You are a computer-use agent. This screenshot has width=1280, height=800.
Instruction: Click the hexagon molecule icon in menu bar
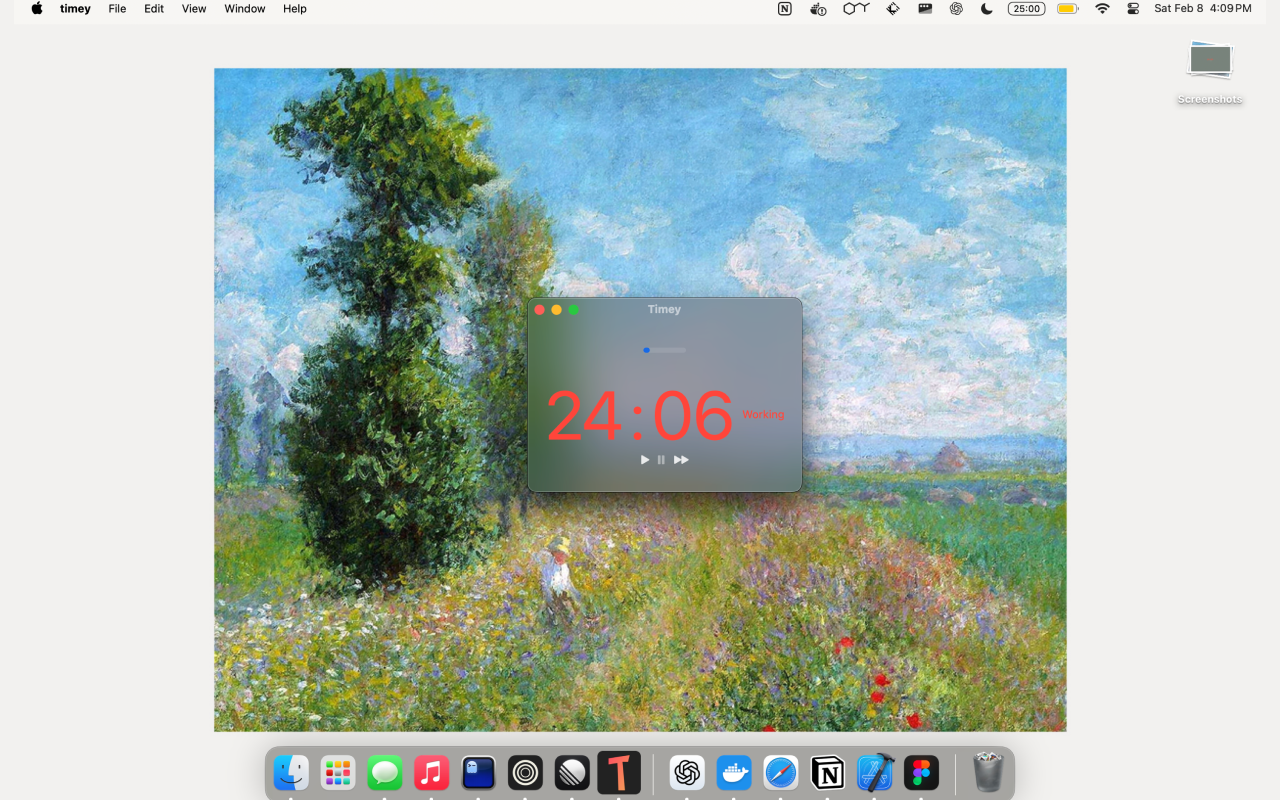click(x=856, y=9)
